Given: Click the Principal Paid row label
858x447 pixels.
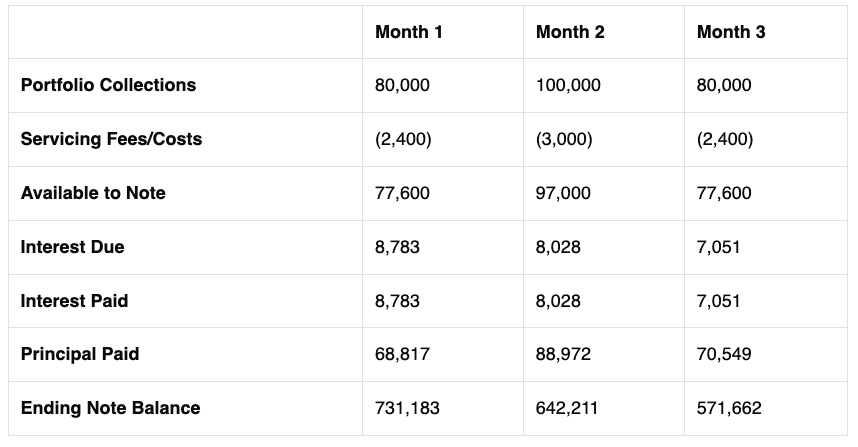Looking at the screenshot, I should coord(80,354).
